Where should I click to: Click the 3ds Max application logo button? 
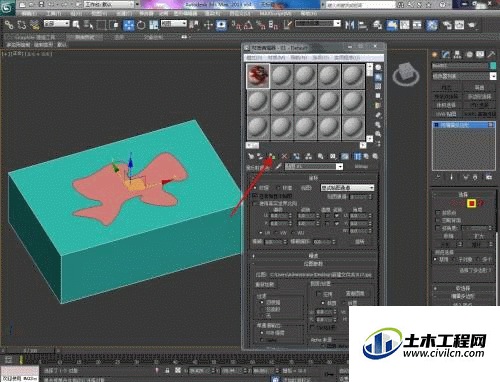click(x=7, y=7)
